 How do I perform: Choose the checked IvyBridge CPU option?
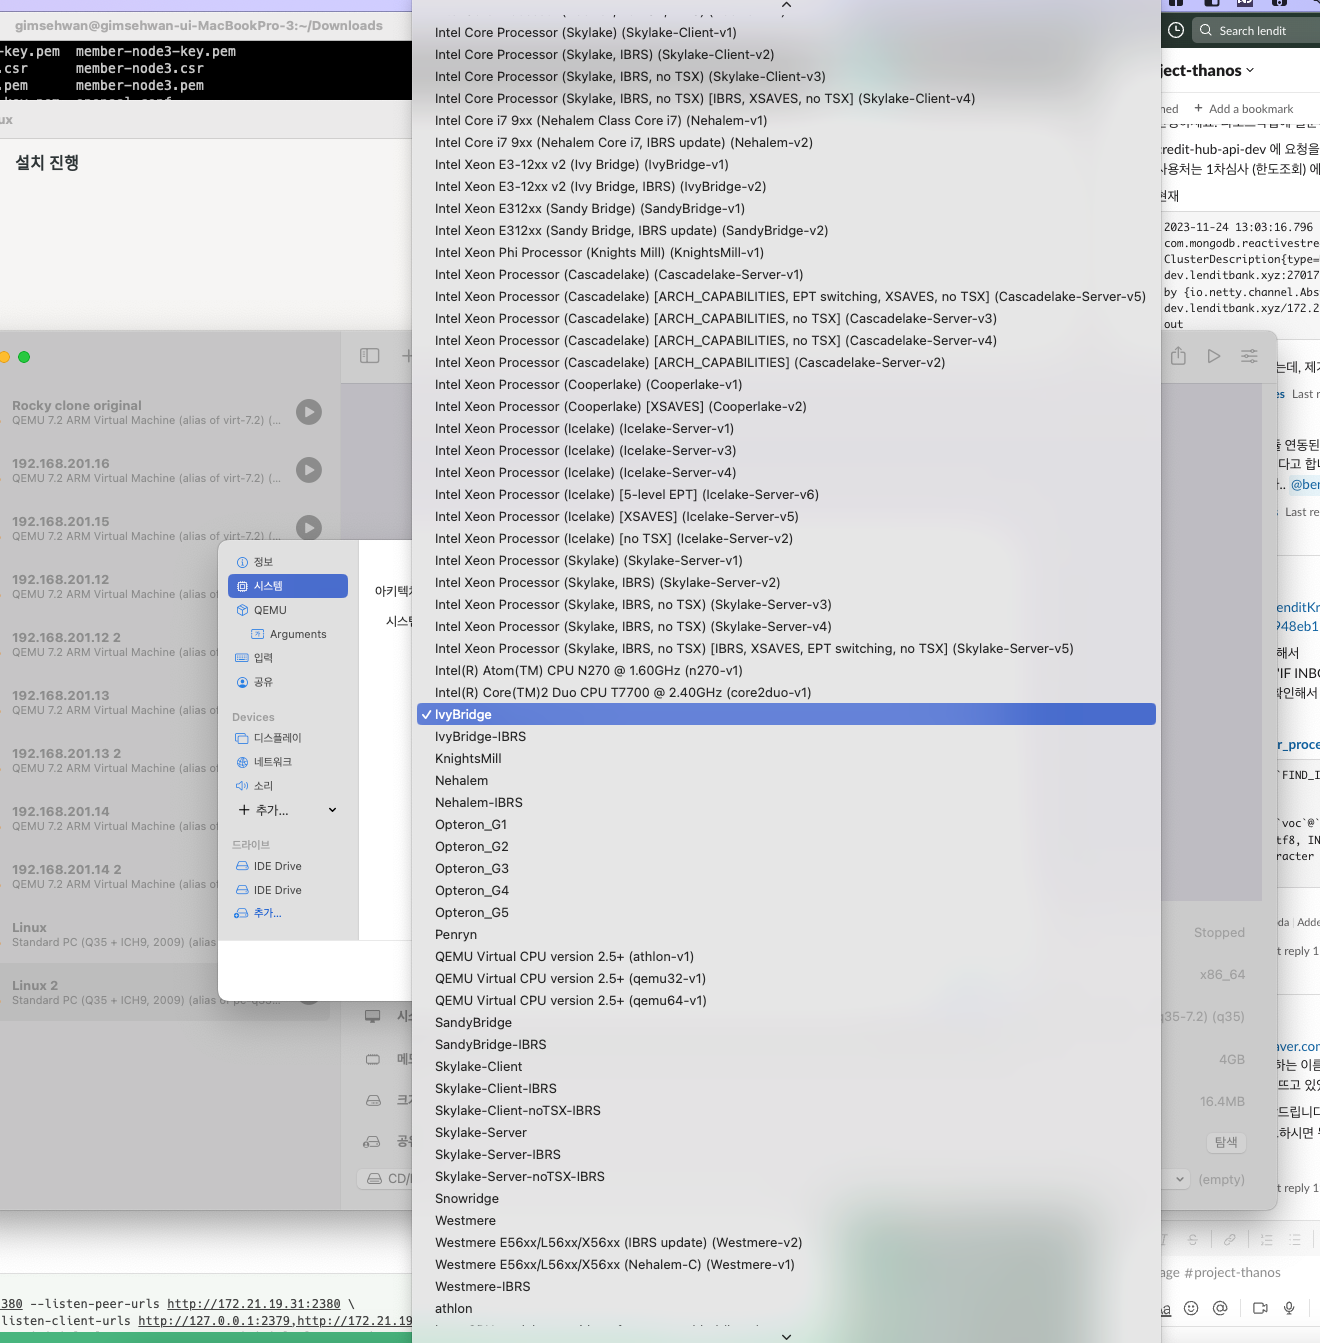click(x=786, y=714)
